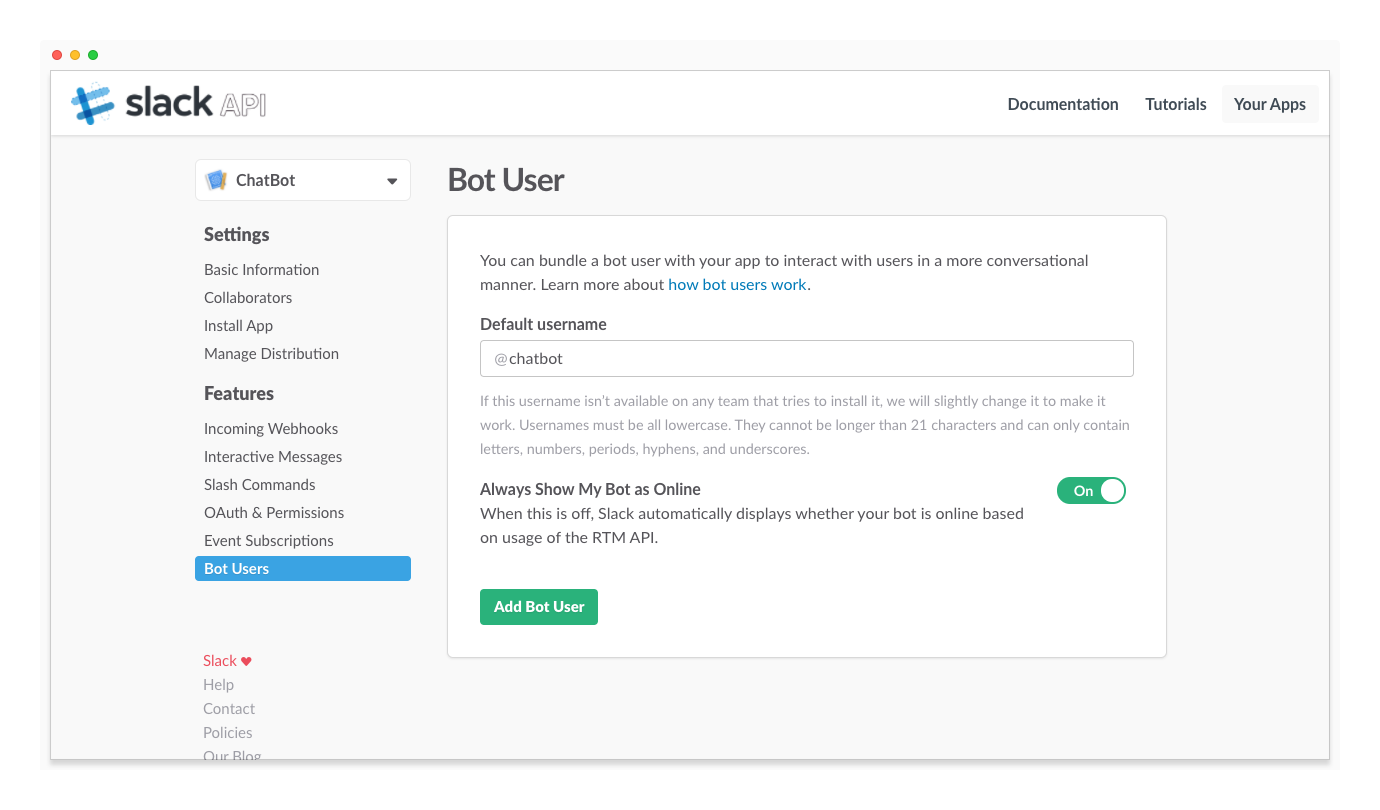
Task: Open the Help footer link
Action: (x=218, y=685)
